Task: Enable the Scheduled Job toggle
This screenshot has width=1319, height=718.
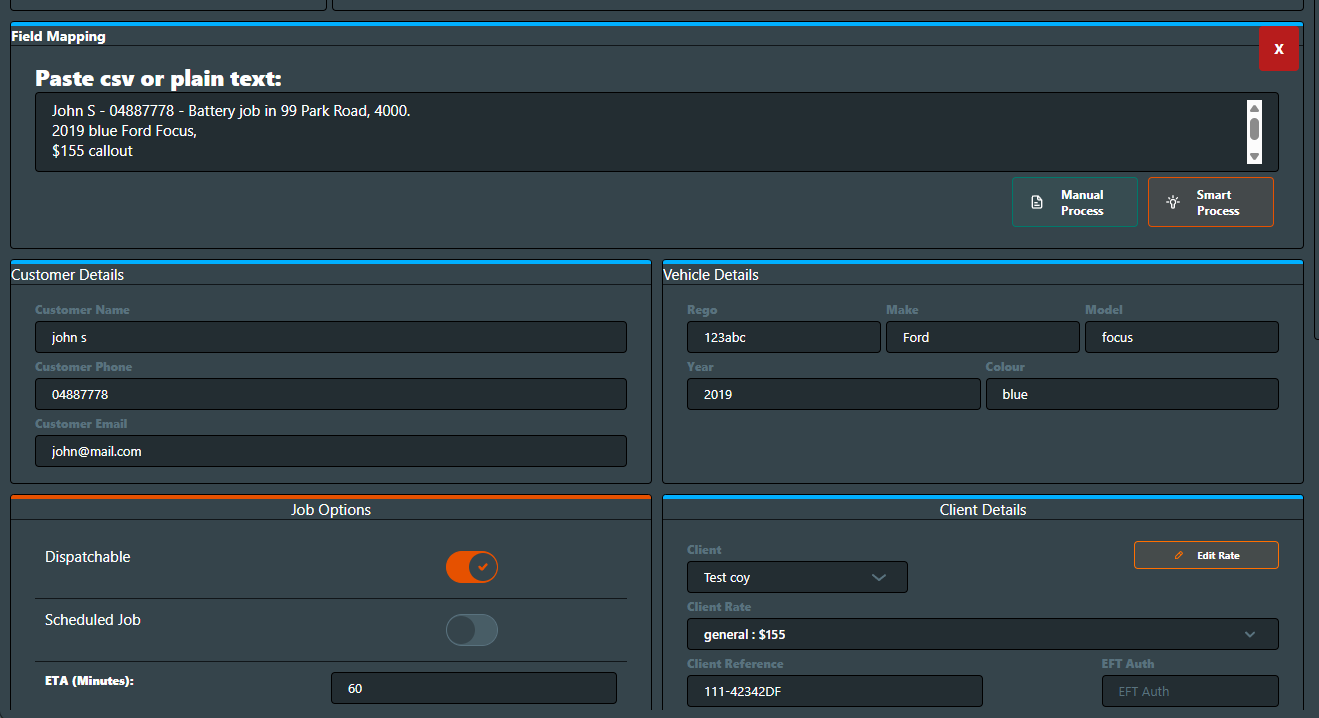Action: 471,630
